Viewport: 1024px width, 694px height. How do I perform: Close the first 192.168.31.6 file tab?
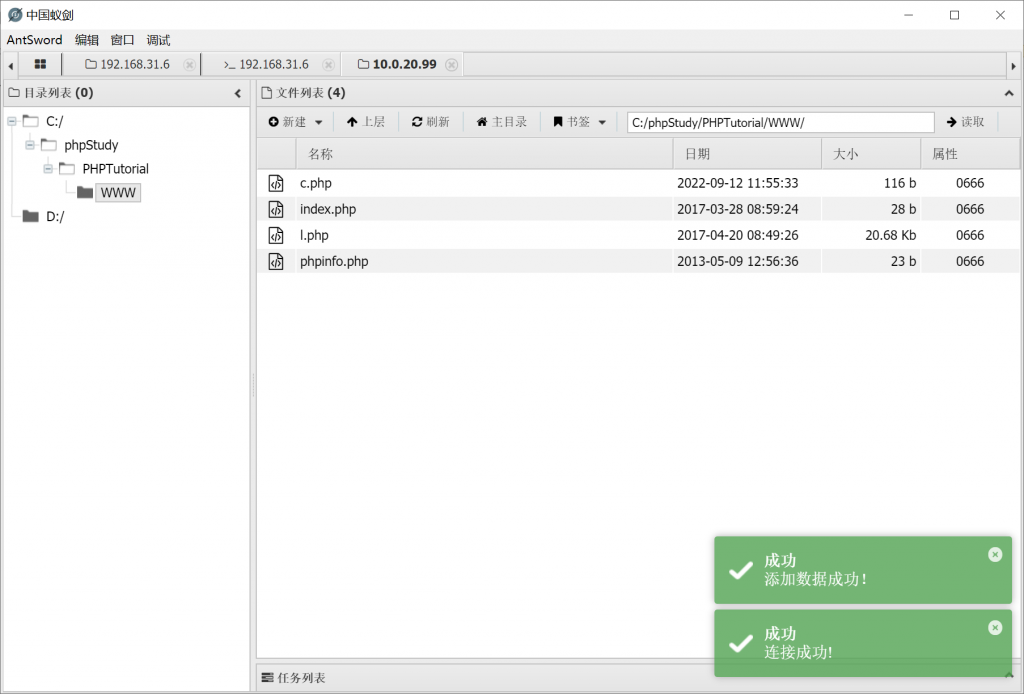[189, 65]
